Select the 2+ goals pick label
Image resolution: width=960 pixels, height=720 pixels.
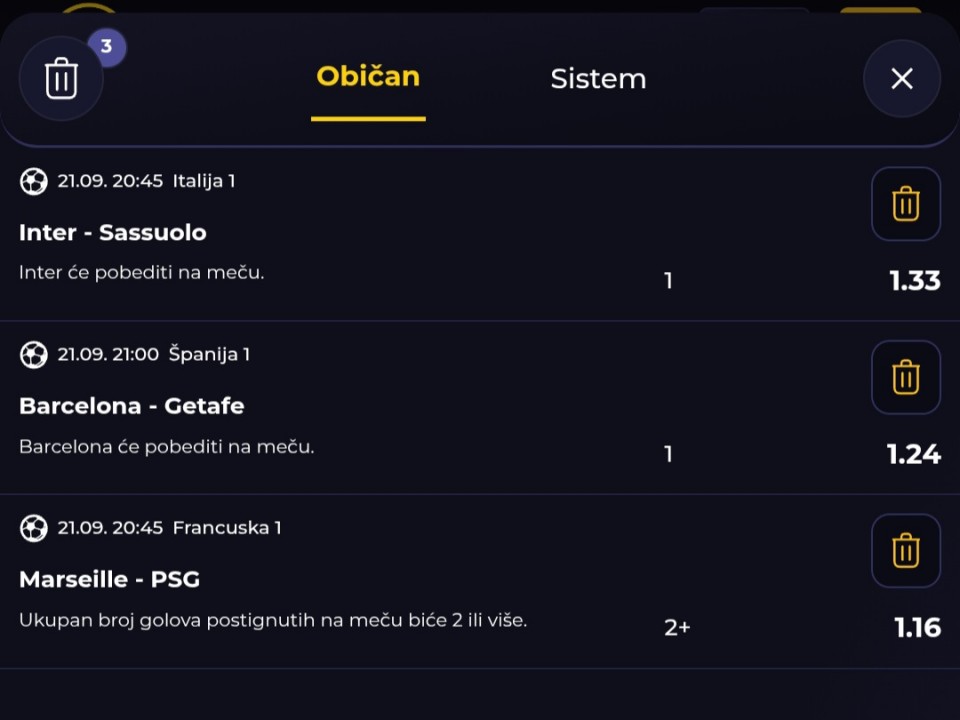coord(677,628)
